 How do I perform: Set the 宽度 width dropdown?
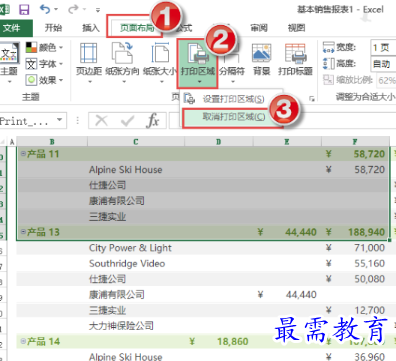coord(383,48)
